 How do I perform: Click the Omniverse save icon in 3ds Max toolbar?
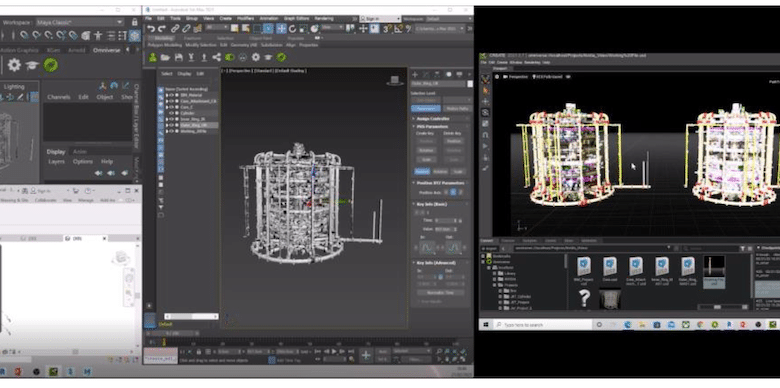(x=179, y=58)
